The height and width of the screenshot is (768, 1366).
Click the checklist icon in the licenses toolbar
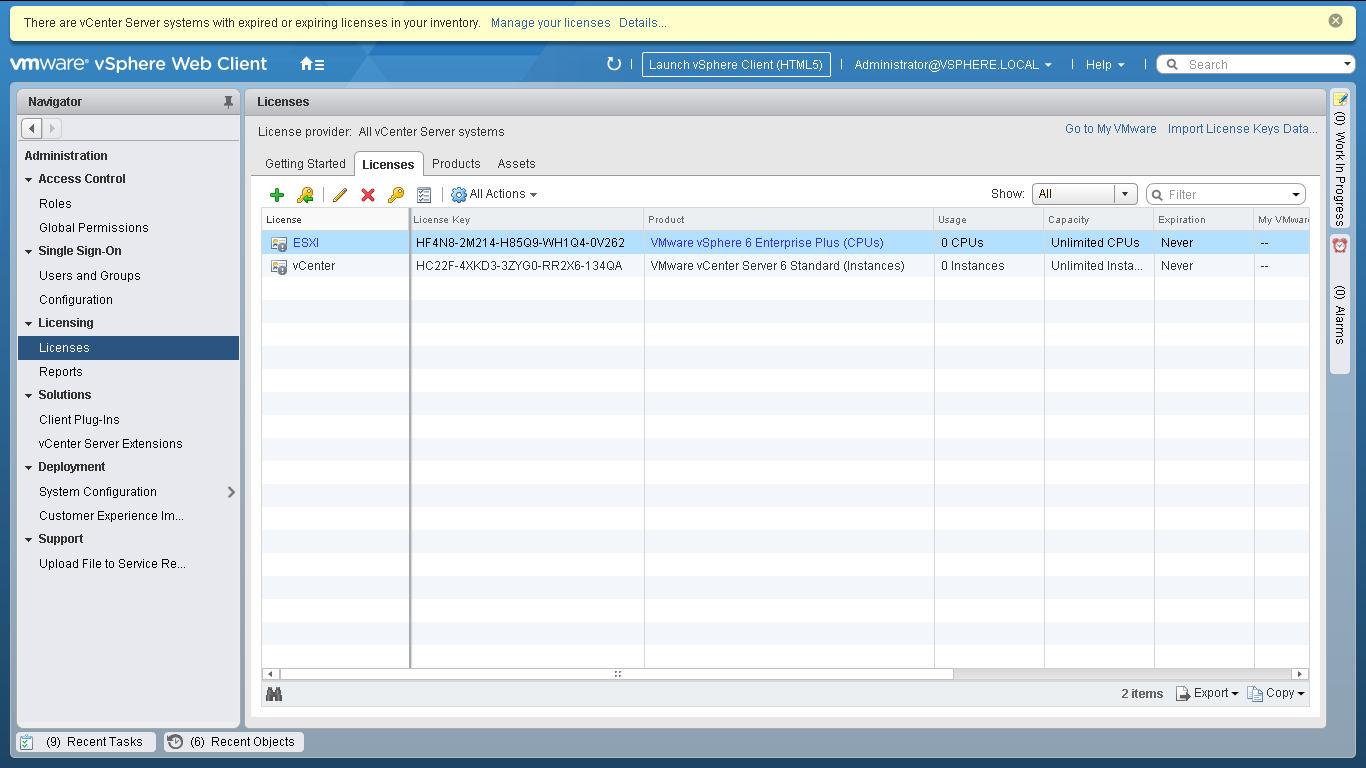point(424,195)
